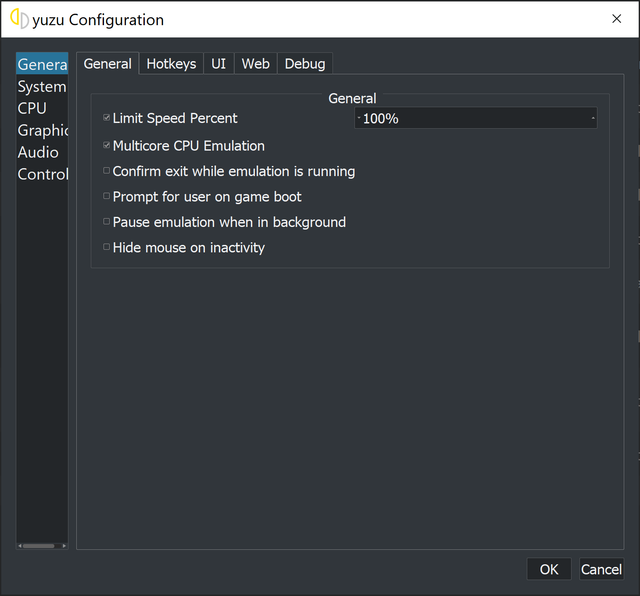Select the General tab
Screen dimensions: 640x596
coord(108,64)
